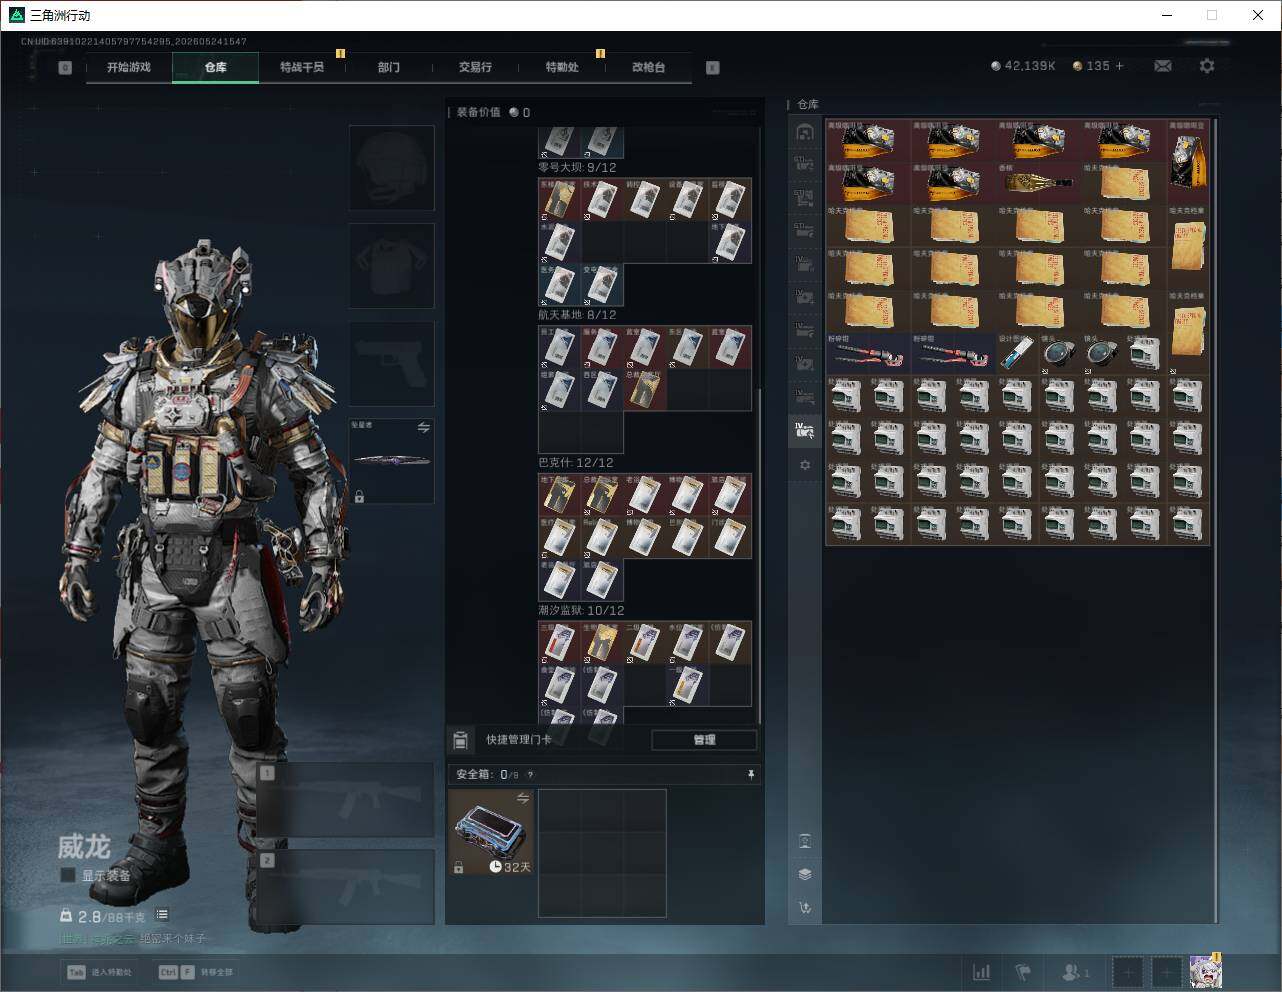The width and height of the screenshot is (1282, 992).
Task: Open the settings gear in top bar
Action: pyautogui.click(x=1207, y=66)
